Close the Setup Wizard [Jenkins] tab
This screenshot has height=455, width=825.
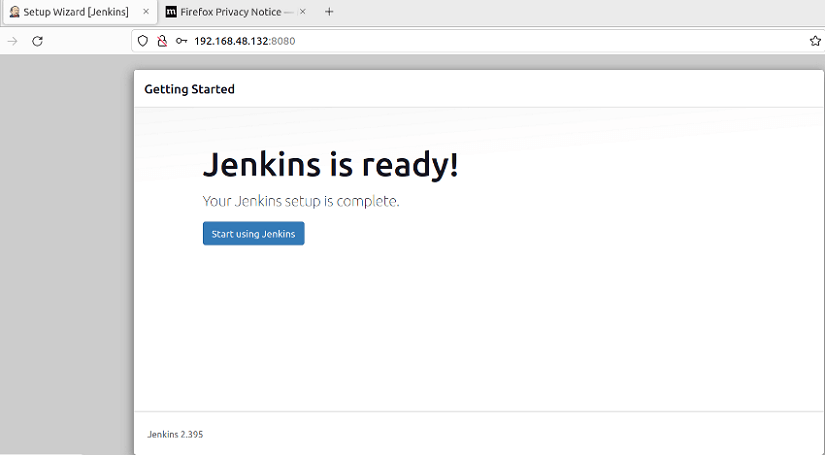tap(146, 12)
